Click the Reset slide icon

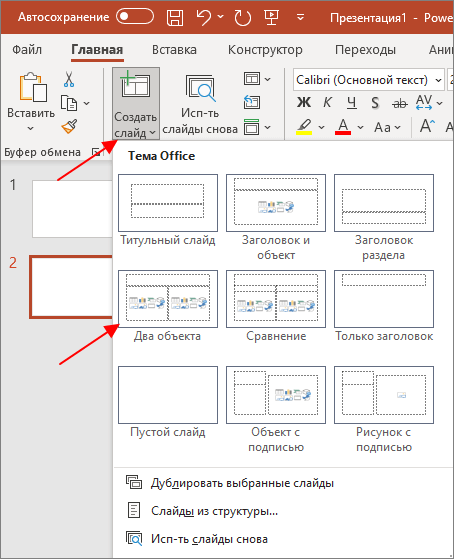tap(252, 103)
